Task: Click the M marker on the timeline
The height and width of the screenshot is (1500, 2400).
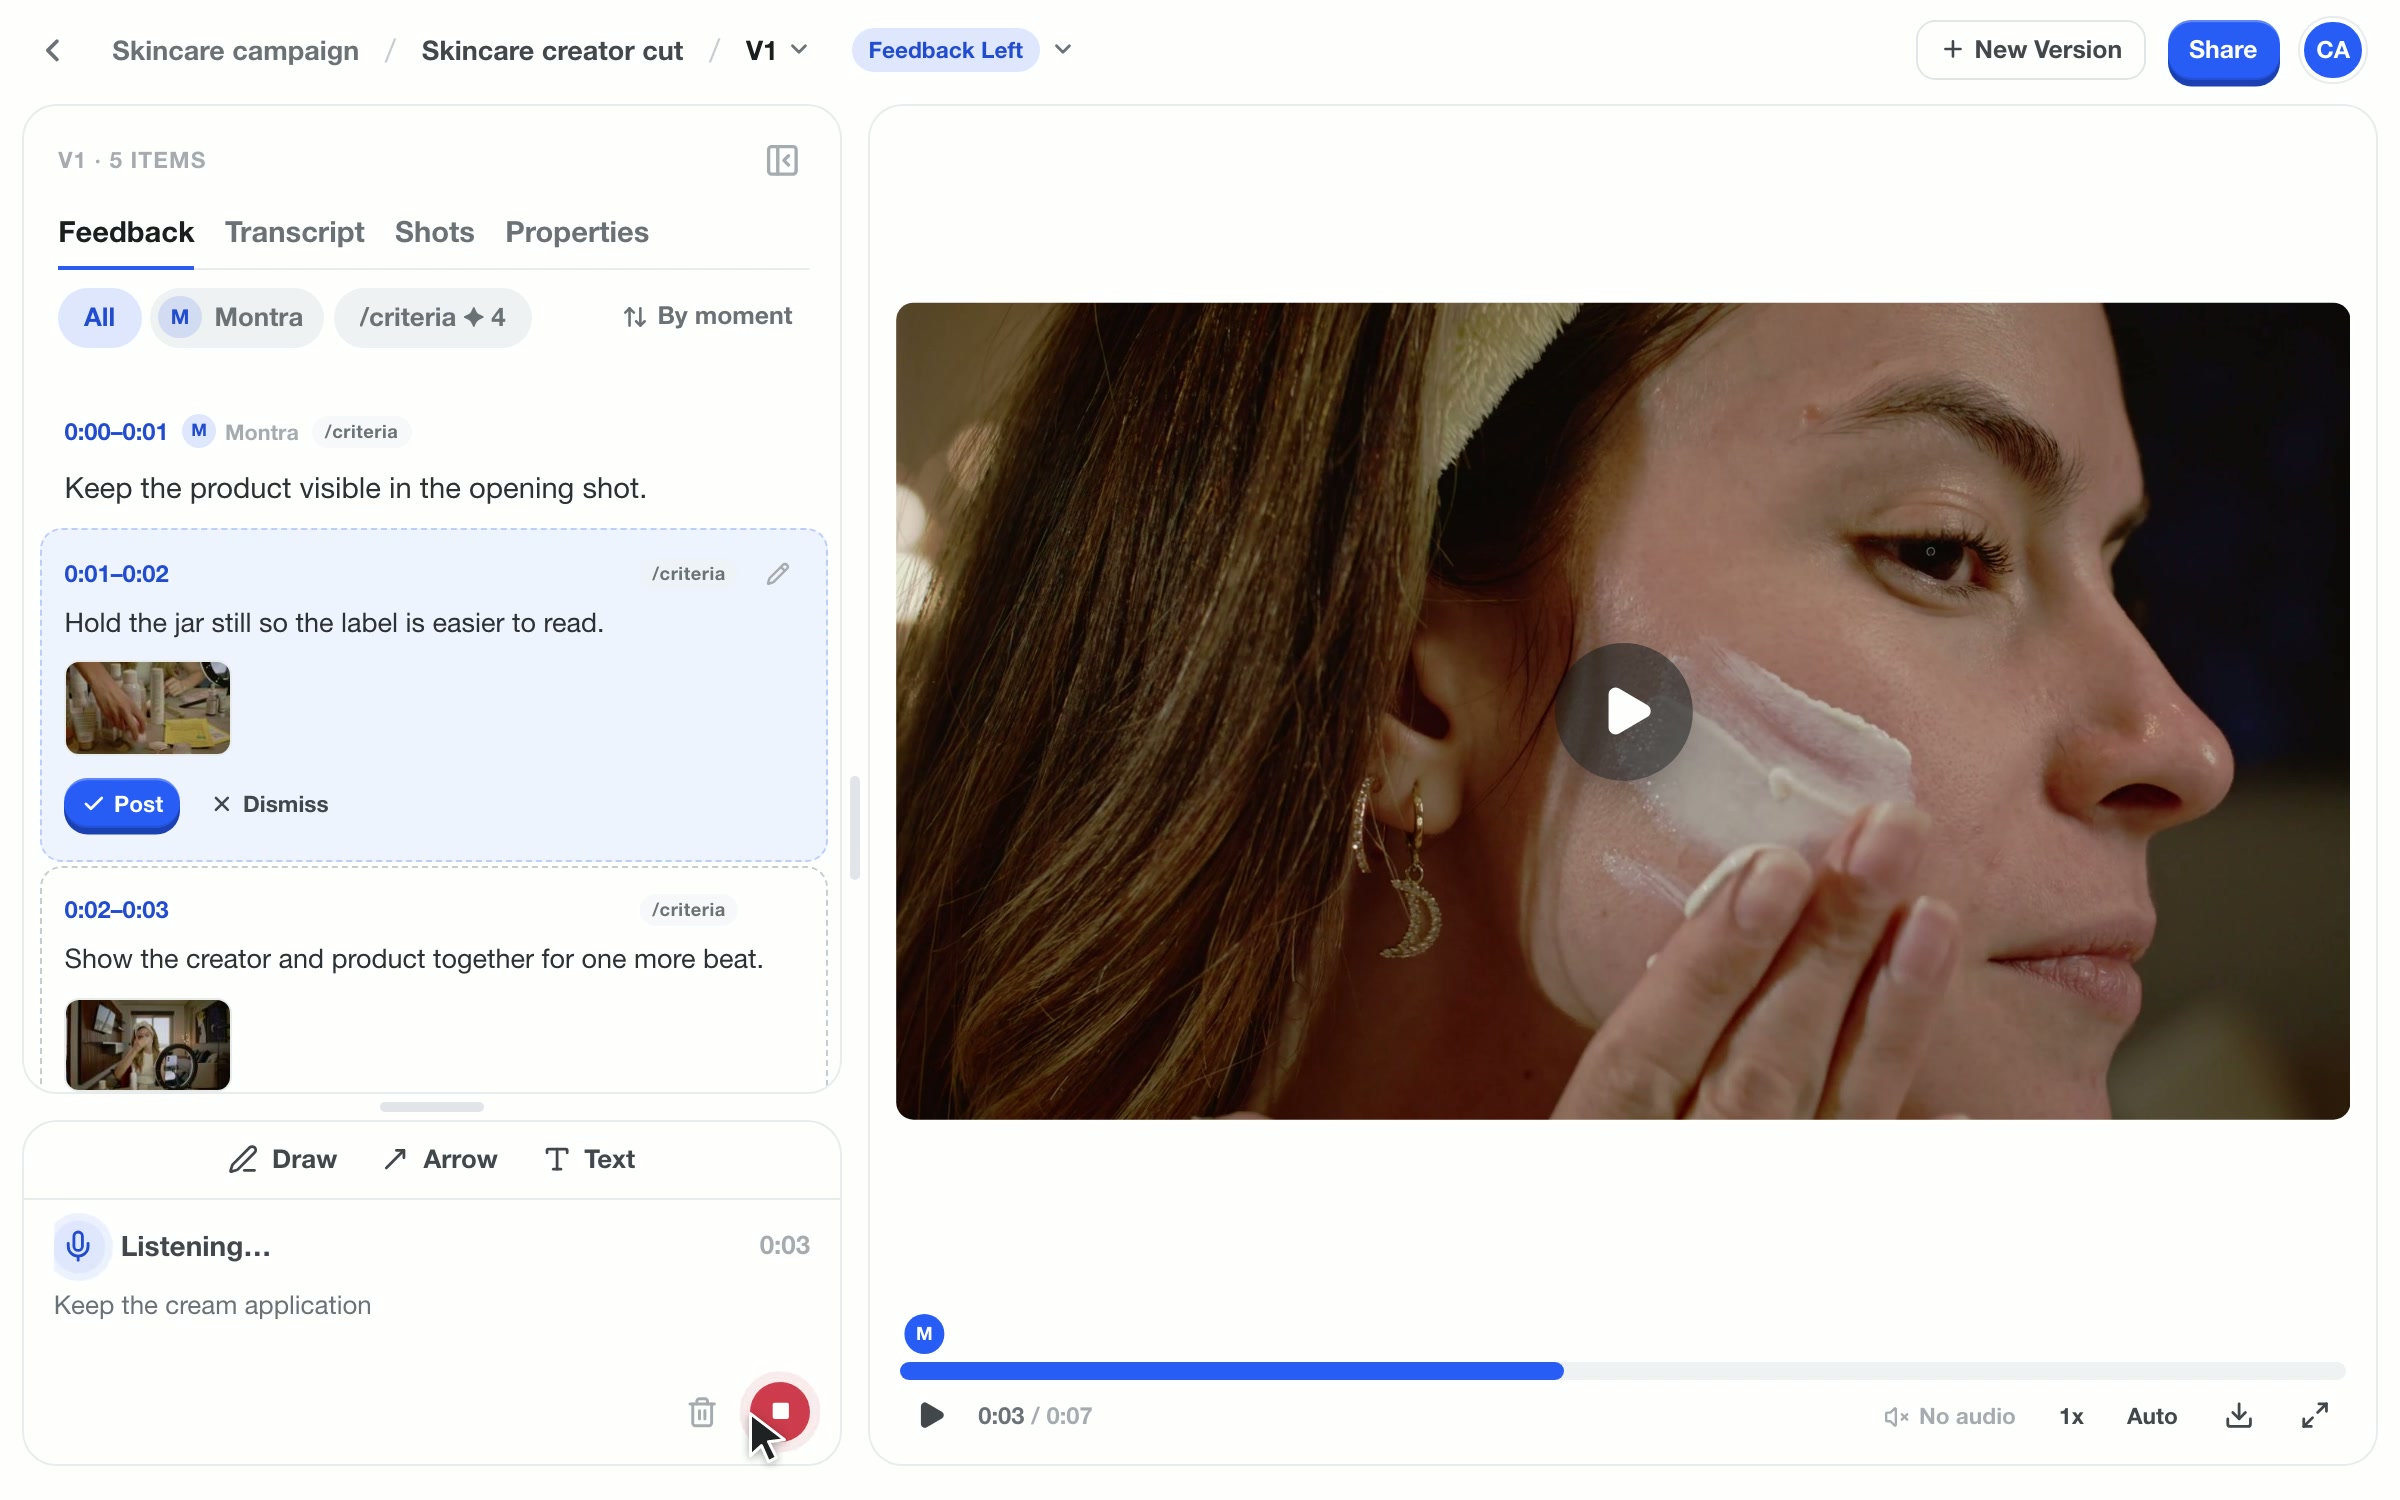Action: pos(924,1333)
